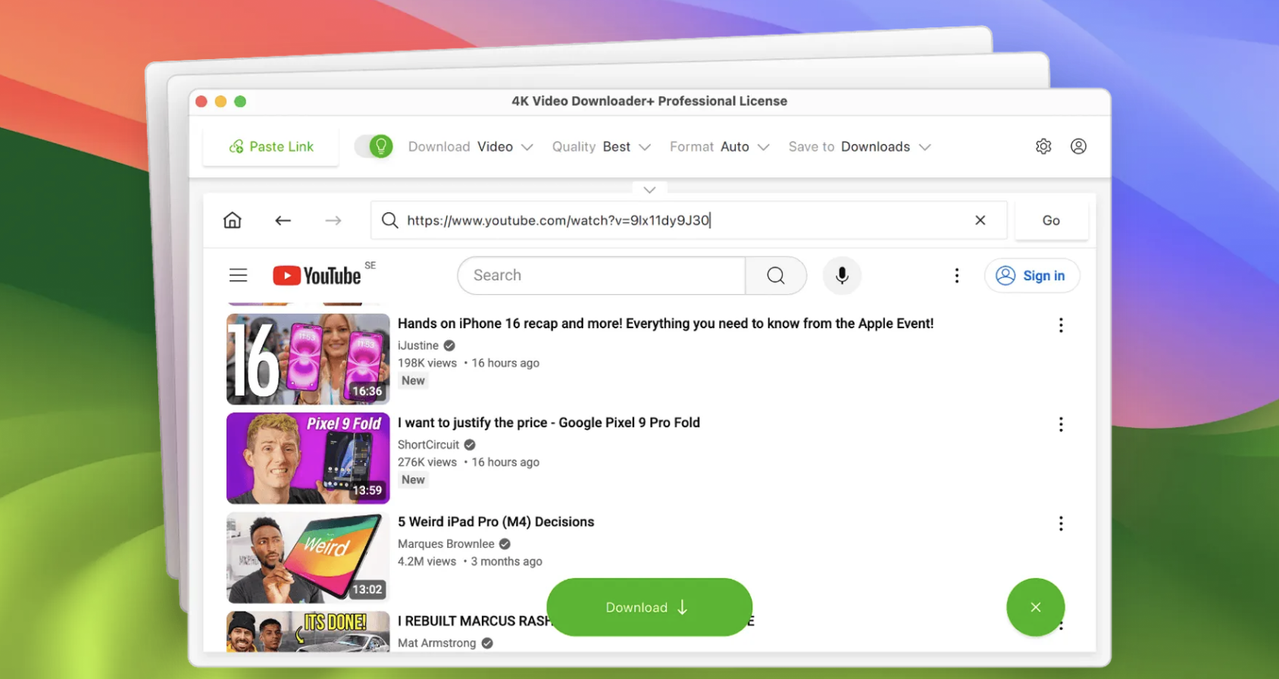The width and height of the screenshot is (1279, 679).
Task: Open '5 Weird iPad Pro (M4) Decisions' title
Action: (x=496, y=522)
